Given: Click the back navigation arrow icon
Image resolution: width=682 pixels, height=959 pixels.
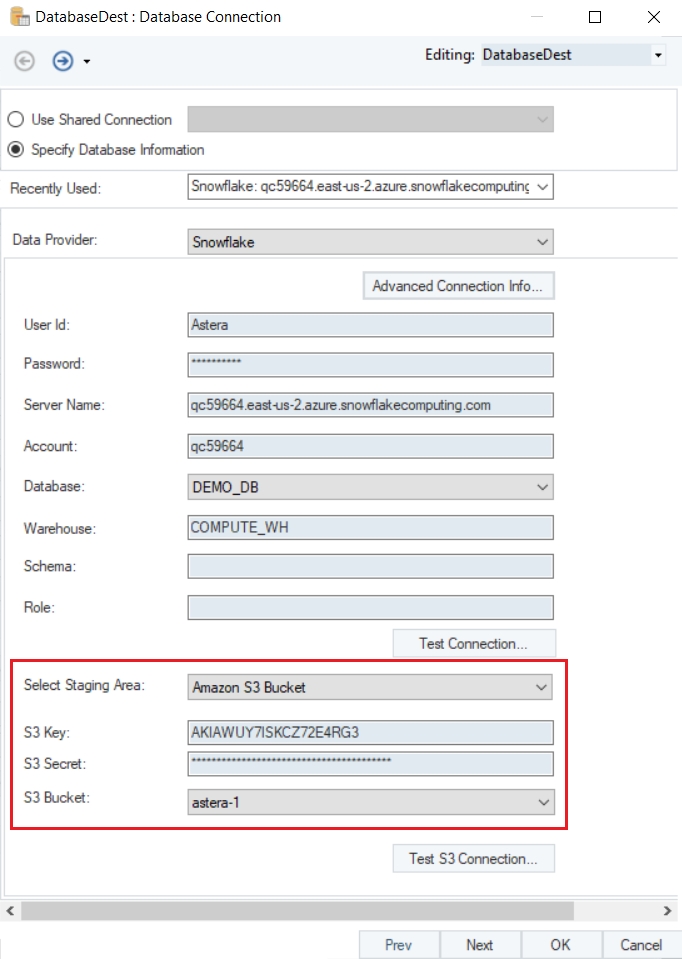Looking at the screenshot, I should [25, 61].
